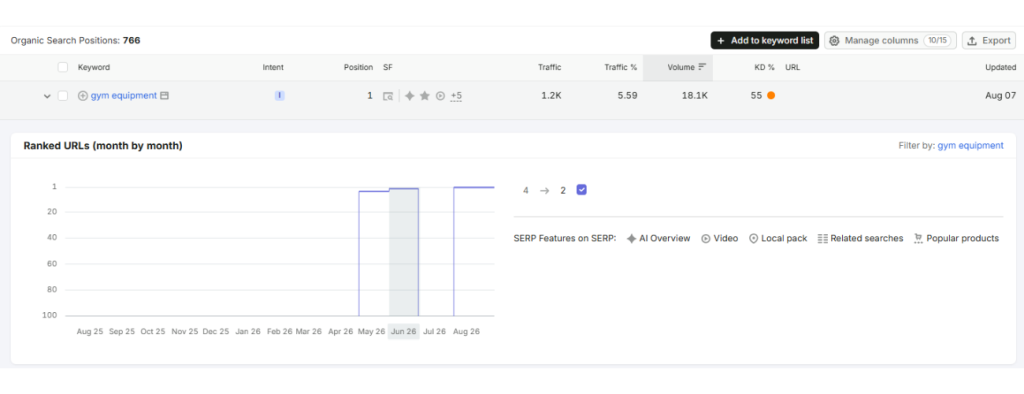Click the Aug 07 updated date
The width and height of the screenshot is (1024, 394).
coord(1000,96)
